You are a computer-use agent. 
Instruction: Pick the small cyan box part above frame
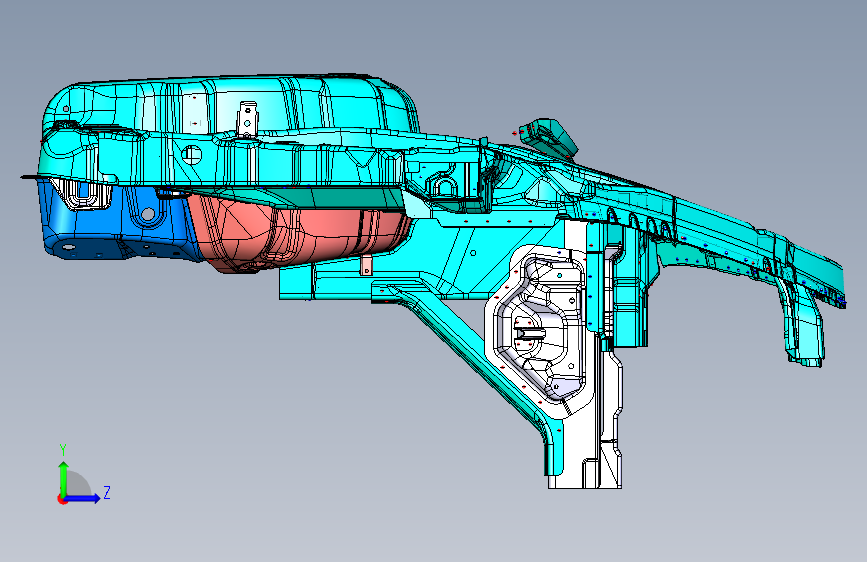point(549,136)
